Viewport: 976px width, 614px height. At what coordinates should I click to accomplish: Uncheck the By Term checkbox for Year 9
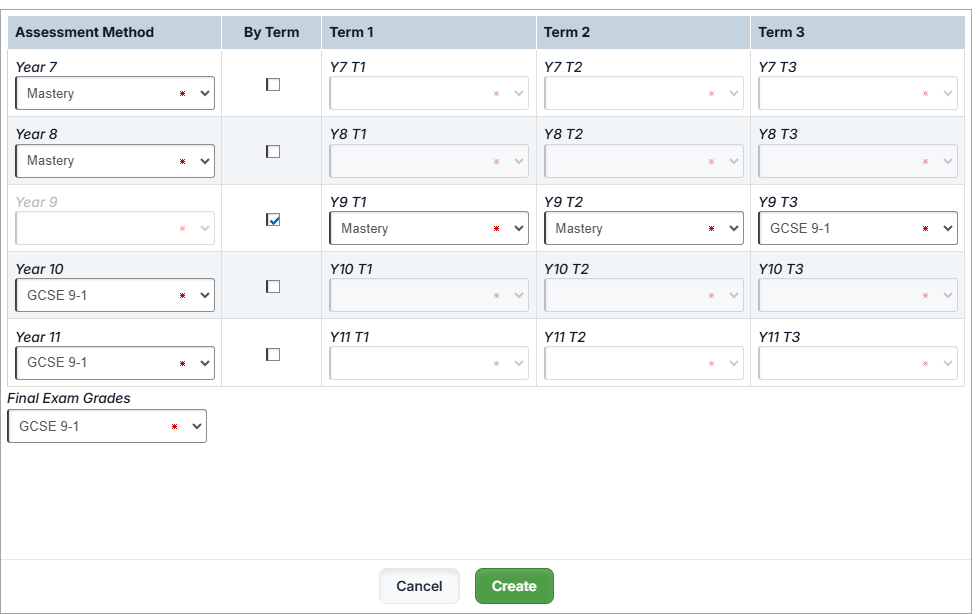(x=273, y=220)
